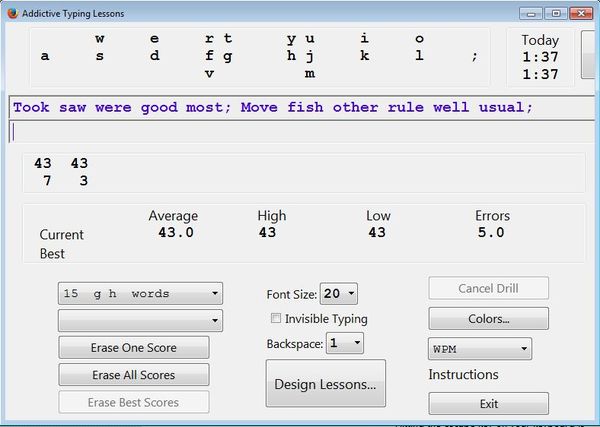Click the letter 'm' in the keyboard map
Screen dimensions: 600x427
[310, 73]
